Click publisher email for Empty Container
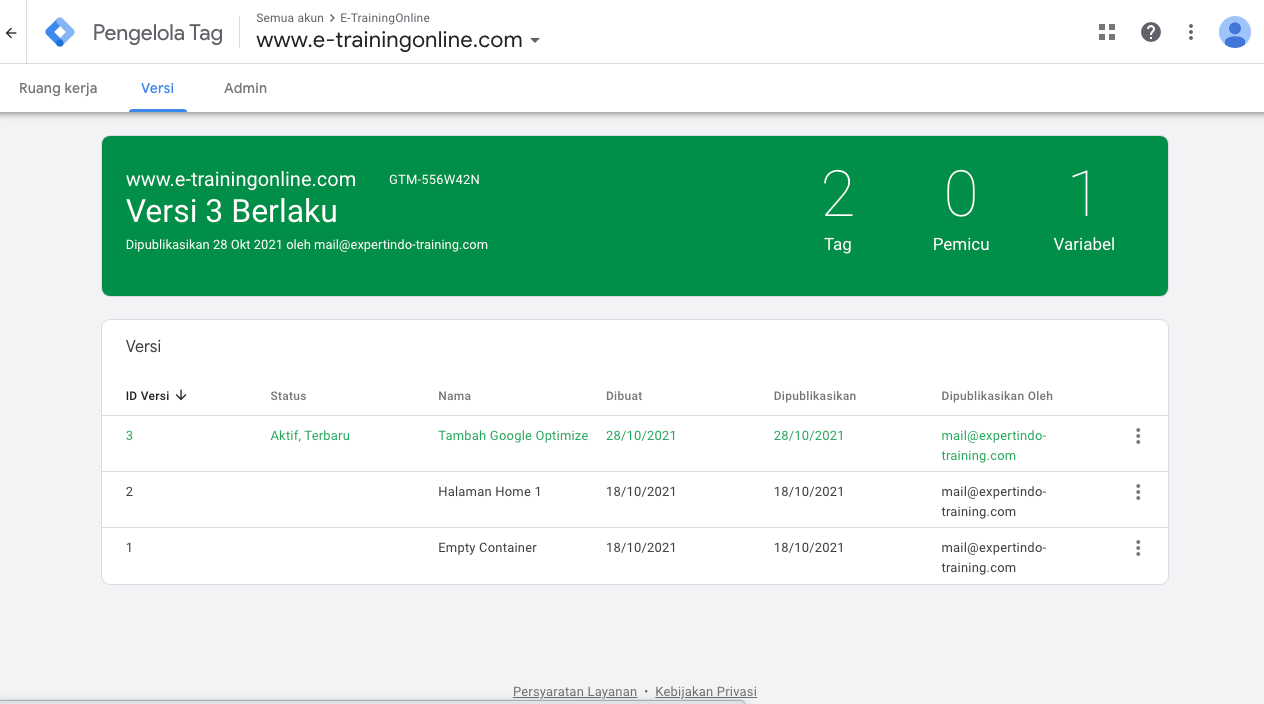The height and width of the screenshot is (704, 1264). (993, 558)
